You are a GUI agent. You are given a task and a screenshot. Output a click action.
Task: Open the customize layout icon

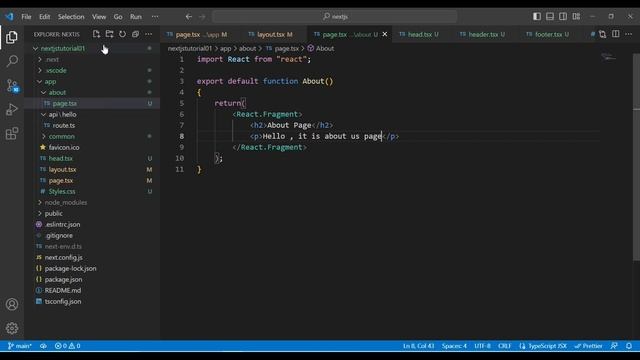[x=576, y=16]
